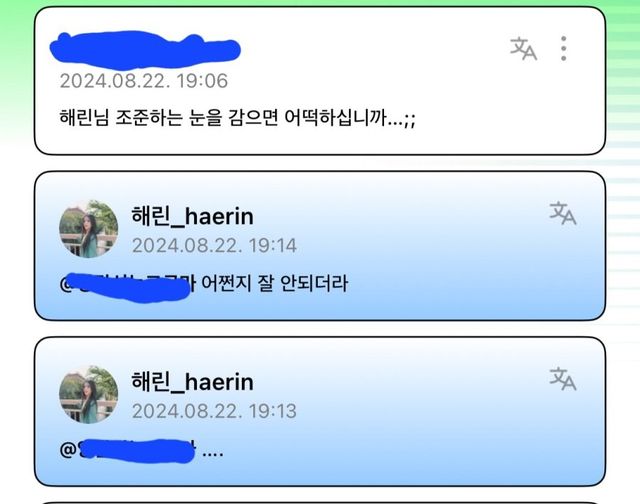Tap the 해린_haerin username on the 19:14 reply
Viewport: 640px width, 504px height.
point(192,216)
